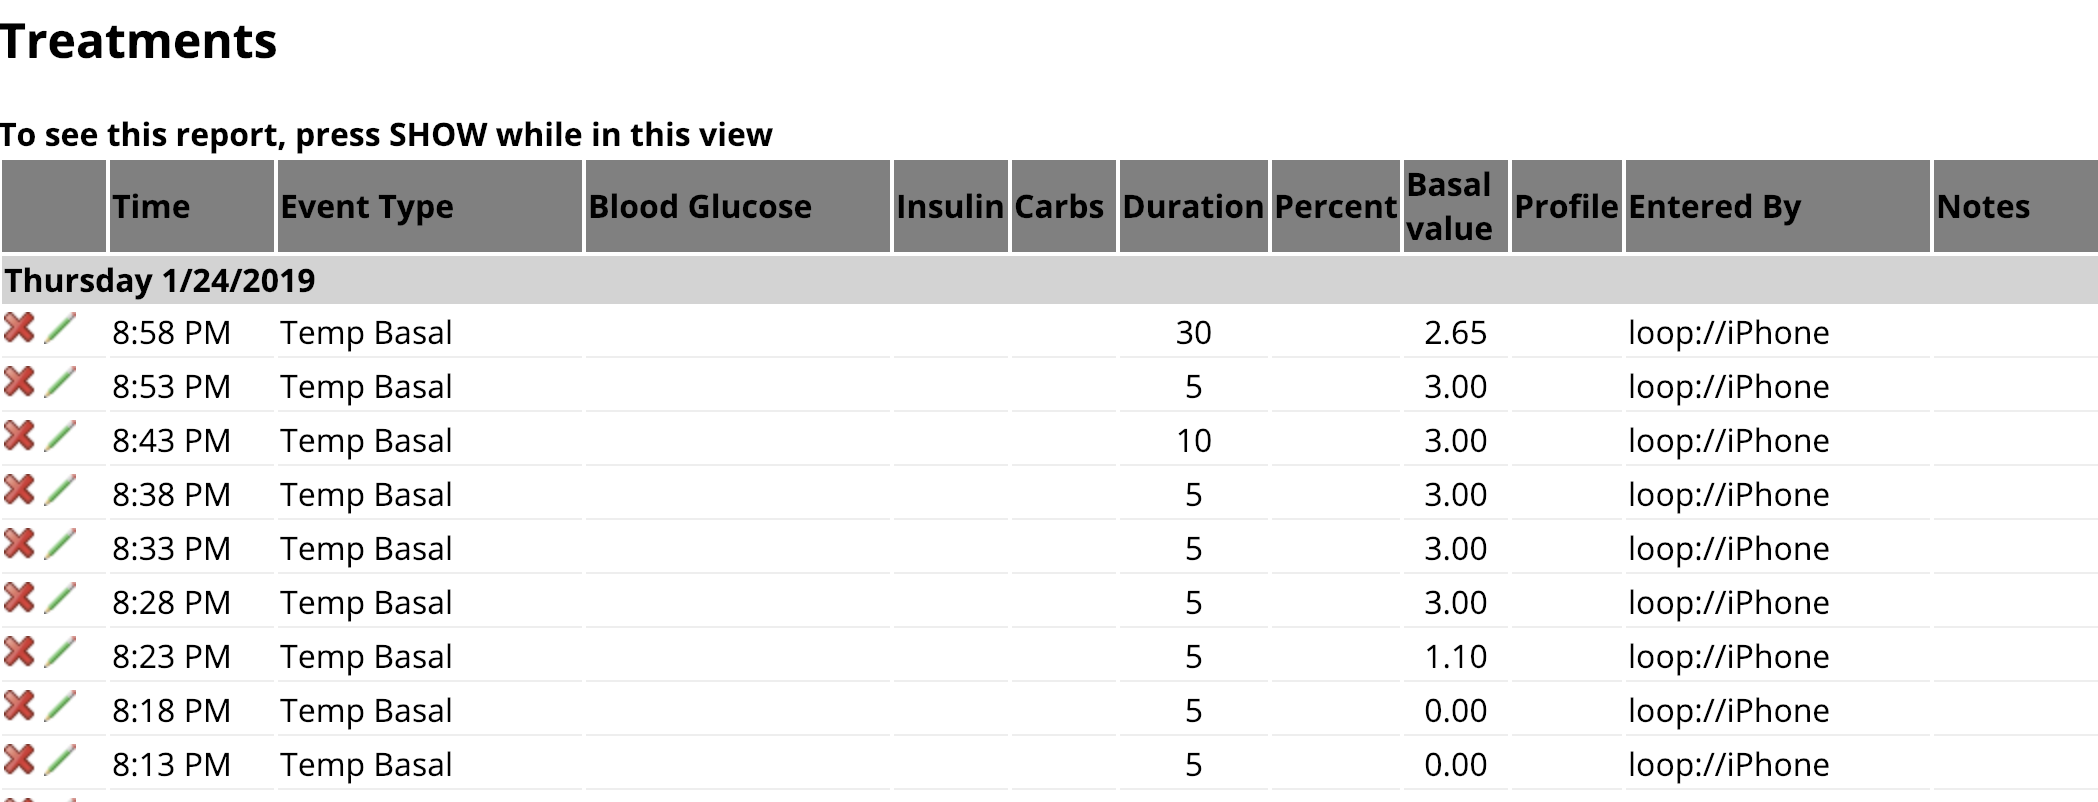
Task: Edit the 8:58 PM treatment with pencil icon
Action: point(60,328)
